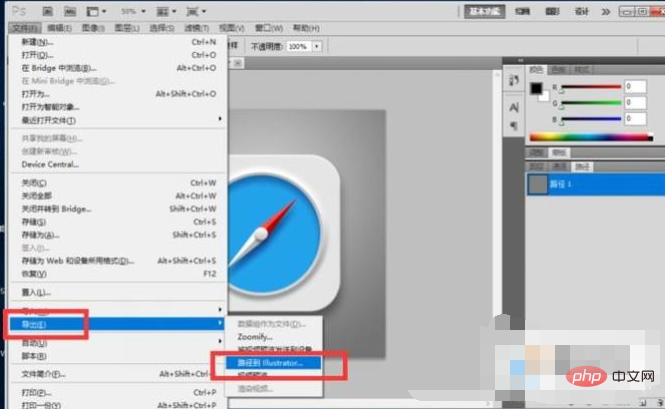665x409 pixels.
Task: Choose Save for Web and Devices item
Action: tap(118, 261)
